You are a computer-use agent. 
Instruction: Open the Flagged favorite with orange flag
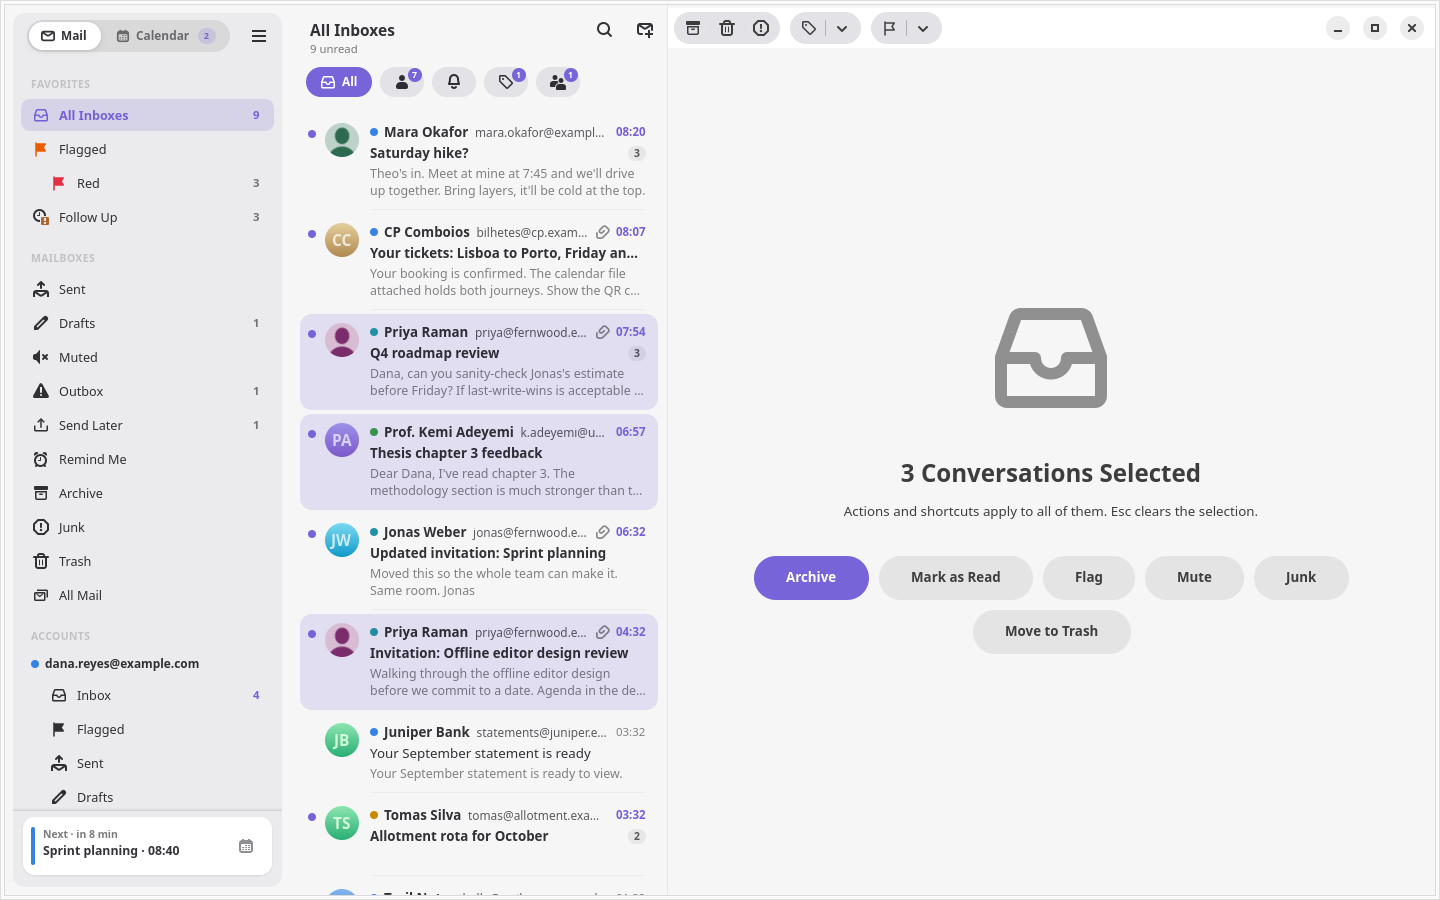tap(147, 149)
